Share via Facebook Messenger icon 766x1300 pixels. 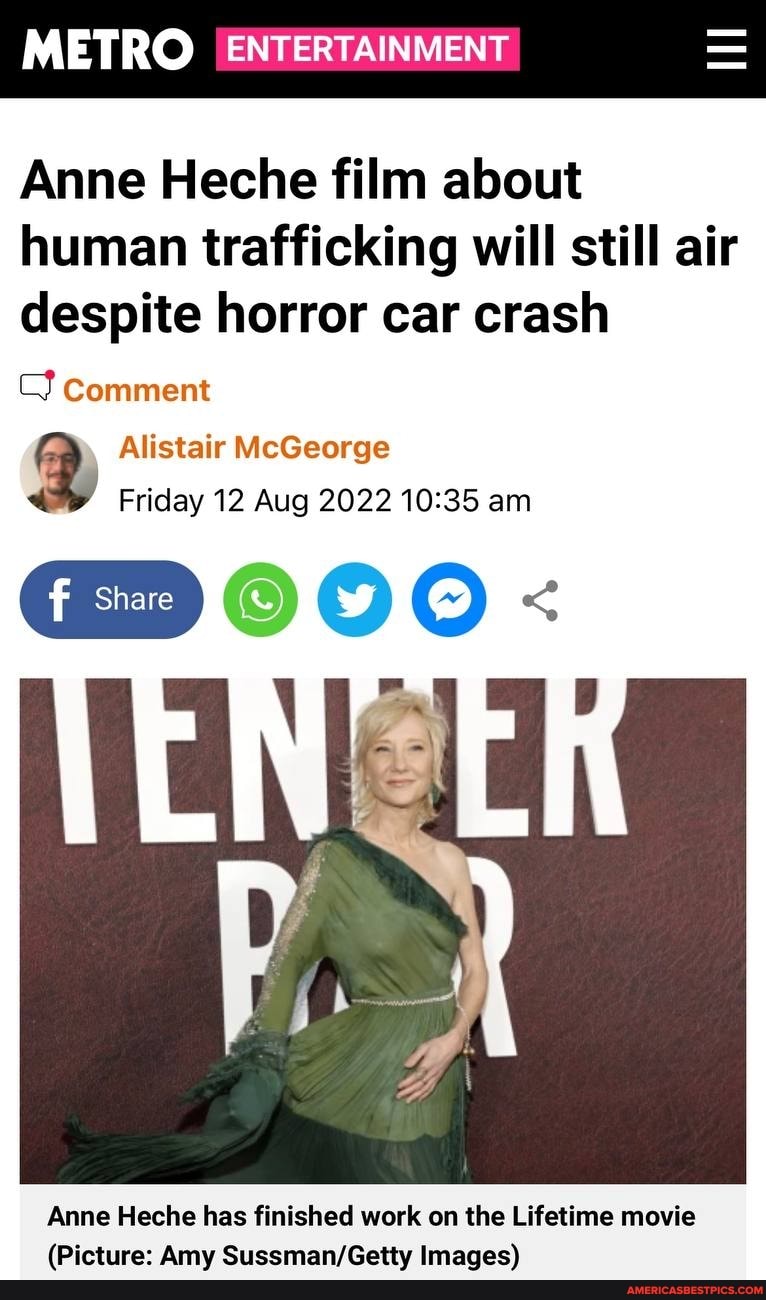449,600
